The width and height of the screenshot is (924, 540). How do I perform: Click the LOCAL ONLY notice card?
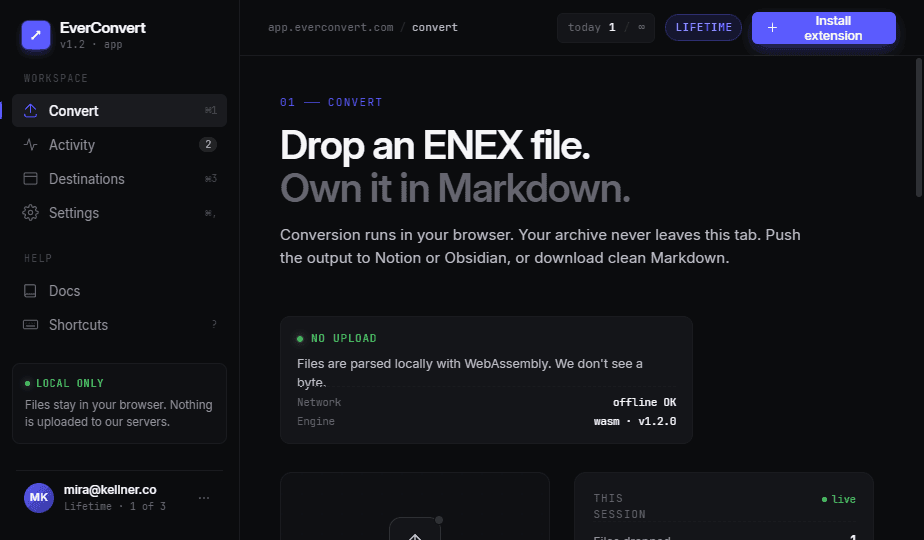[x=120, y=403]
